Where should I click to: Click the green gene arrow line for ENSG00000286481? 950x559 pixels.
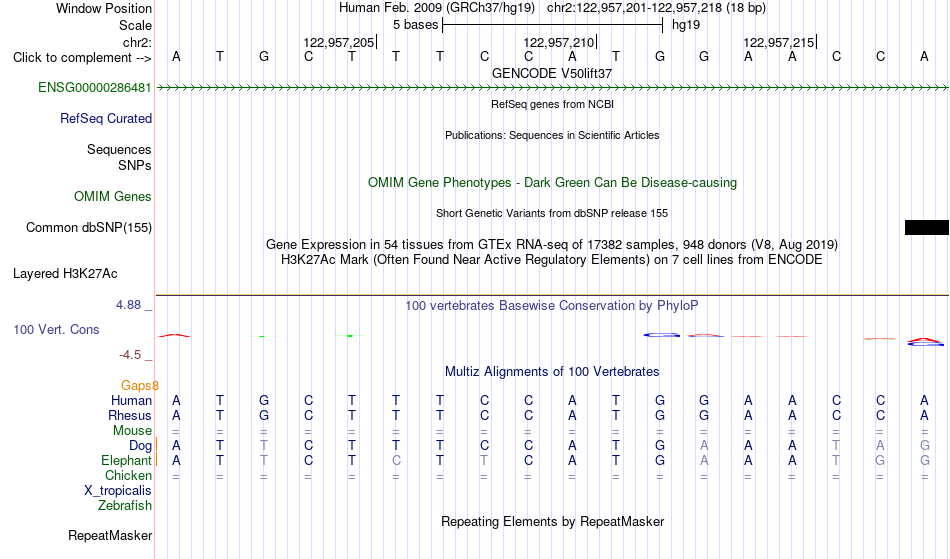tap(552, 88)
